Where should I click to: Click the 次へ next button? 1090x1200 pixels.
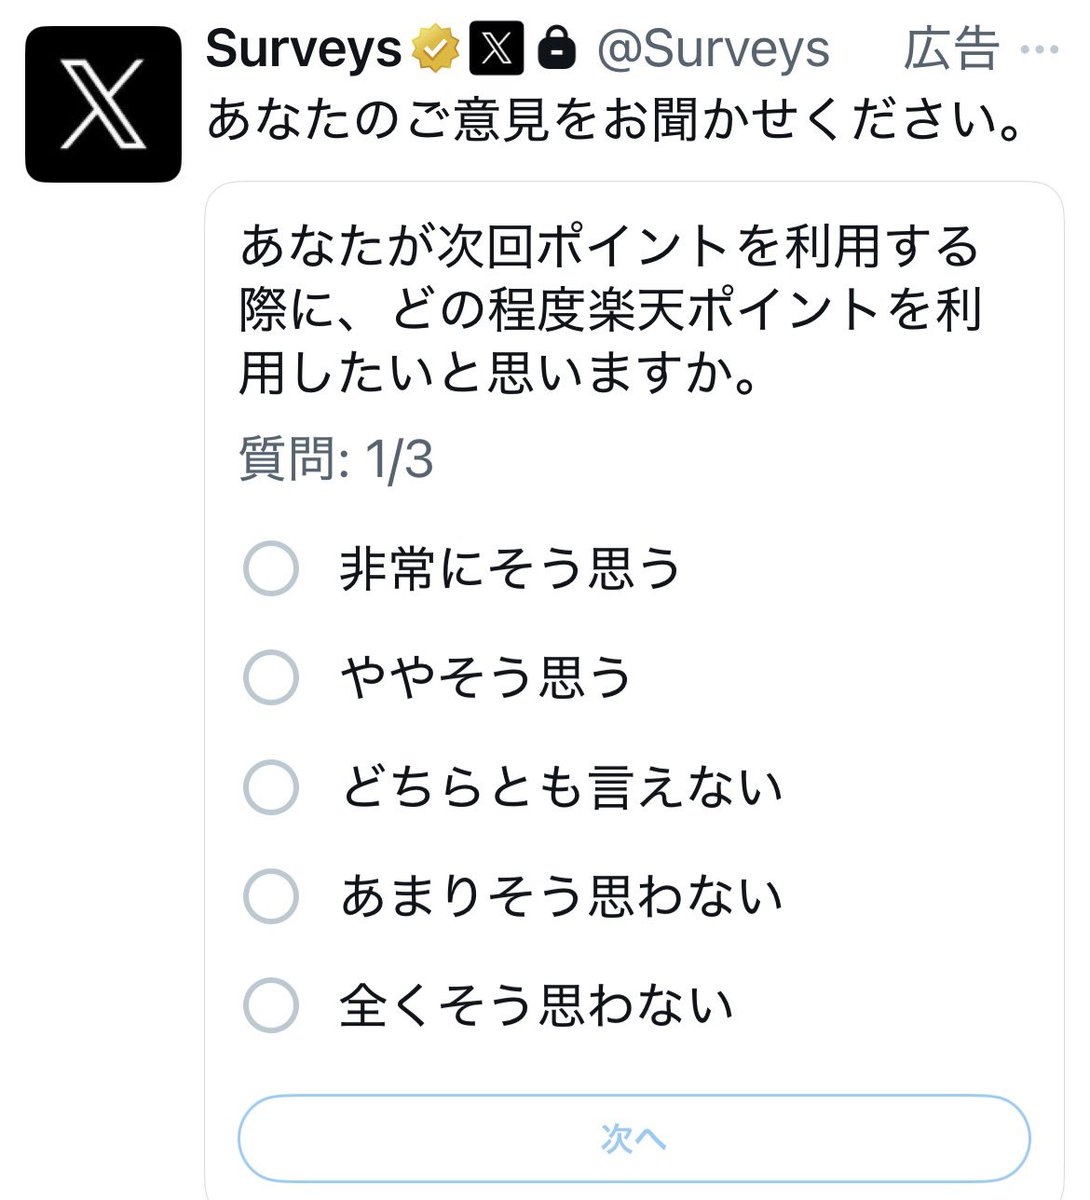[634, 1138]
